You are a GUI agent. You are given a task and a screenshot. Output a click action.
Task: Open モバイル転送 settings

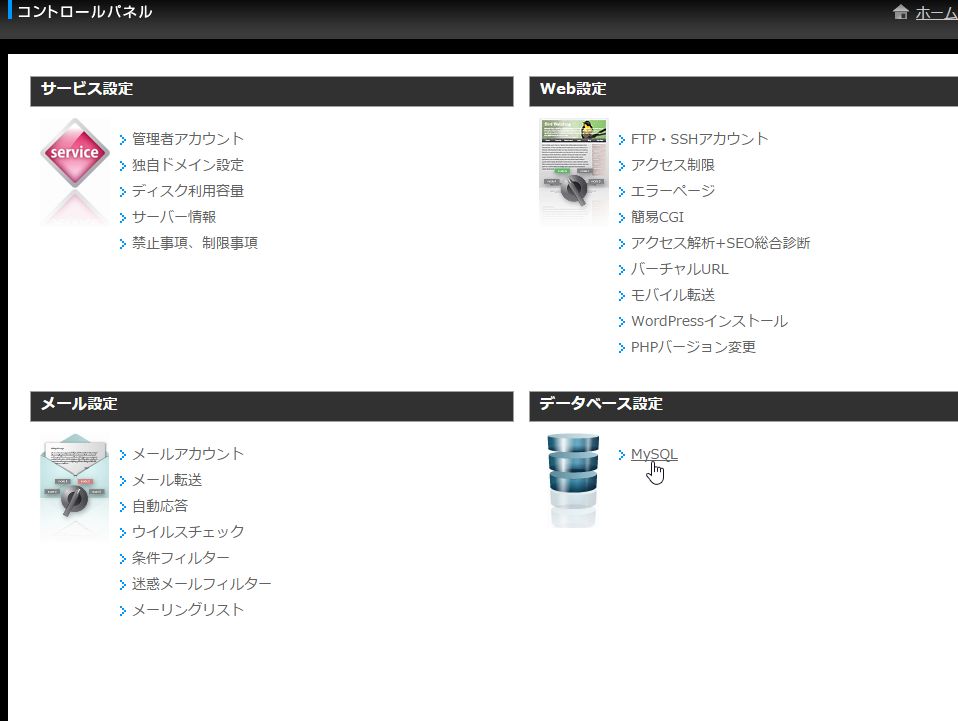[673, 295]
